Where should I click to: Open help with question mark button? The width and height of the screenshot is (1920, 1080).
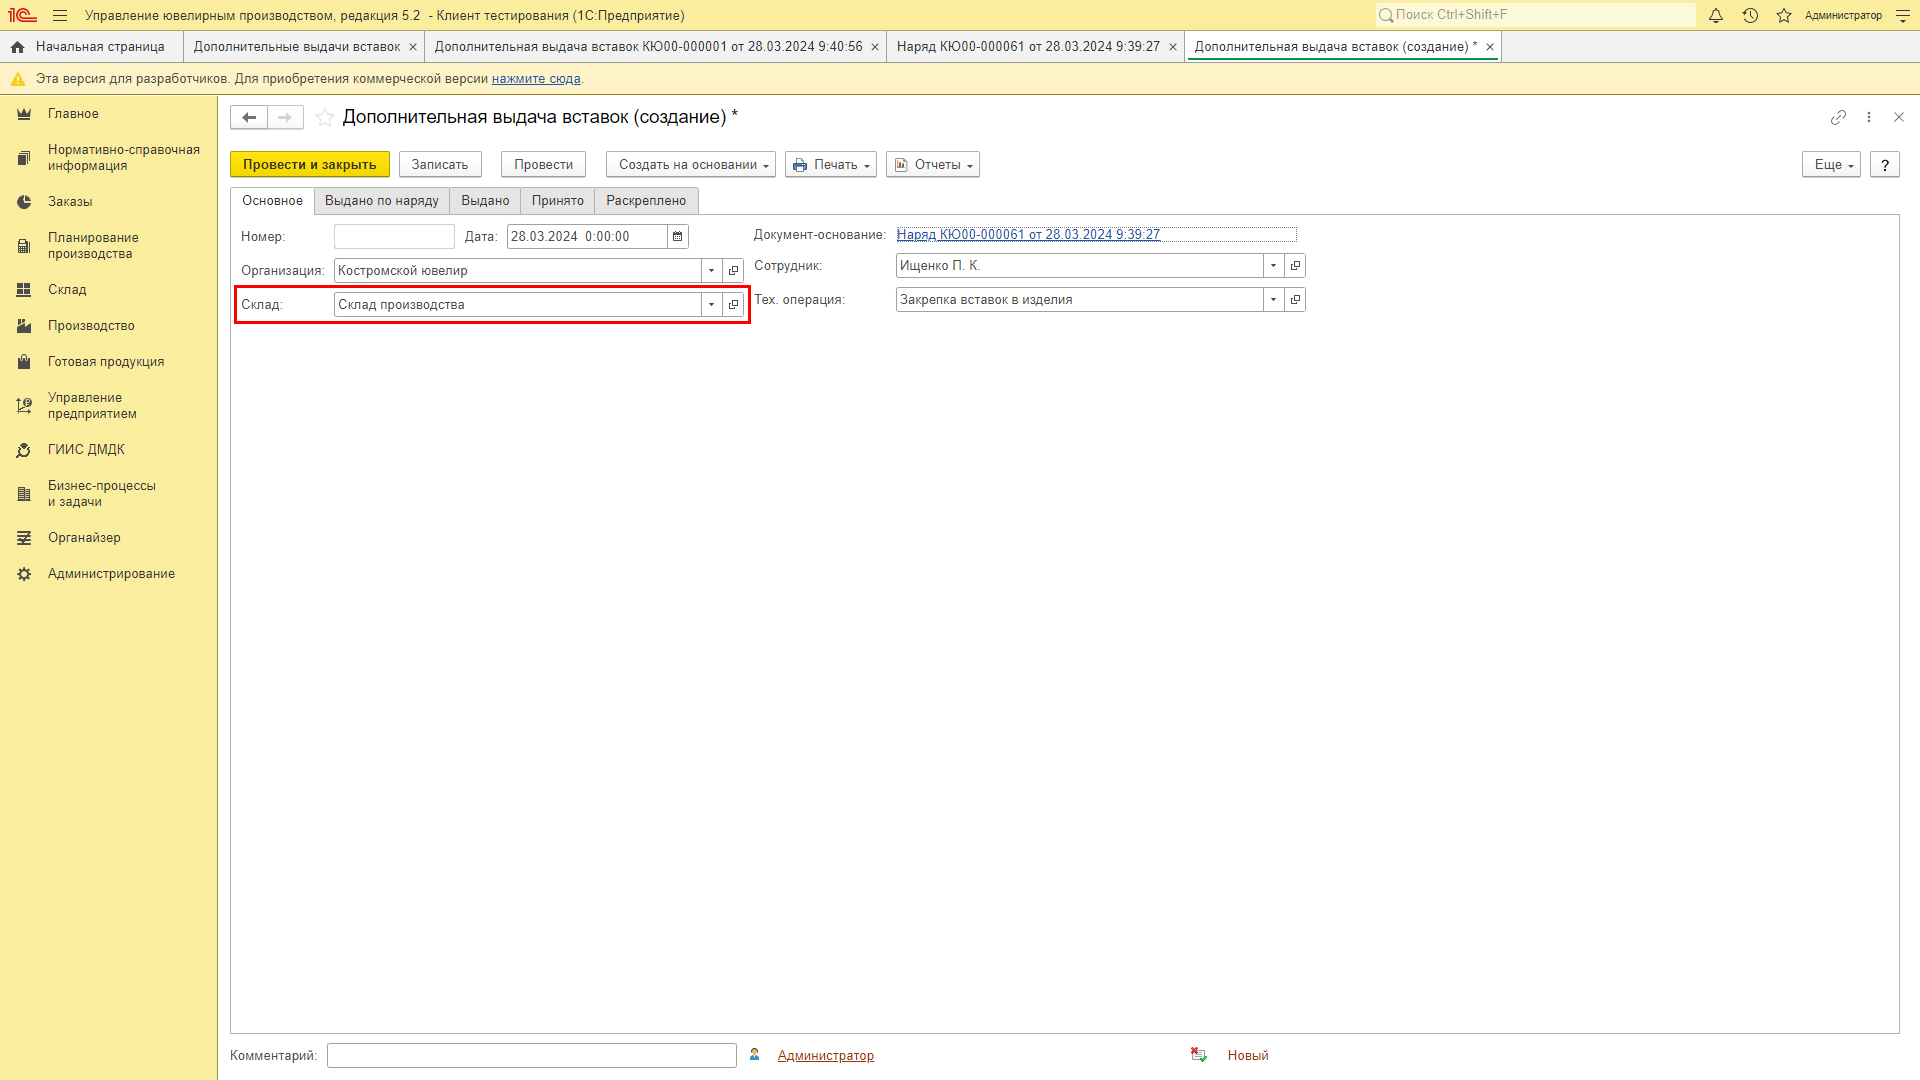tap(1885, 165)
